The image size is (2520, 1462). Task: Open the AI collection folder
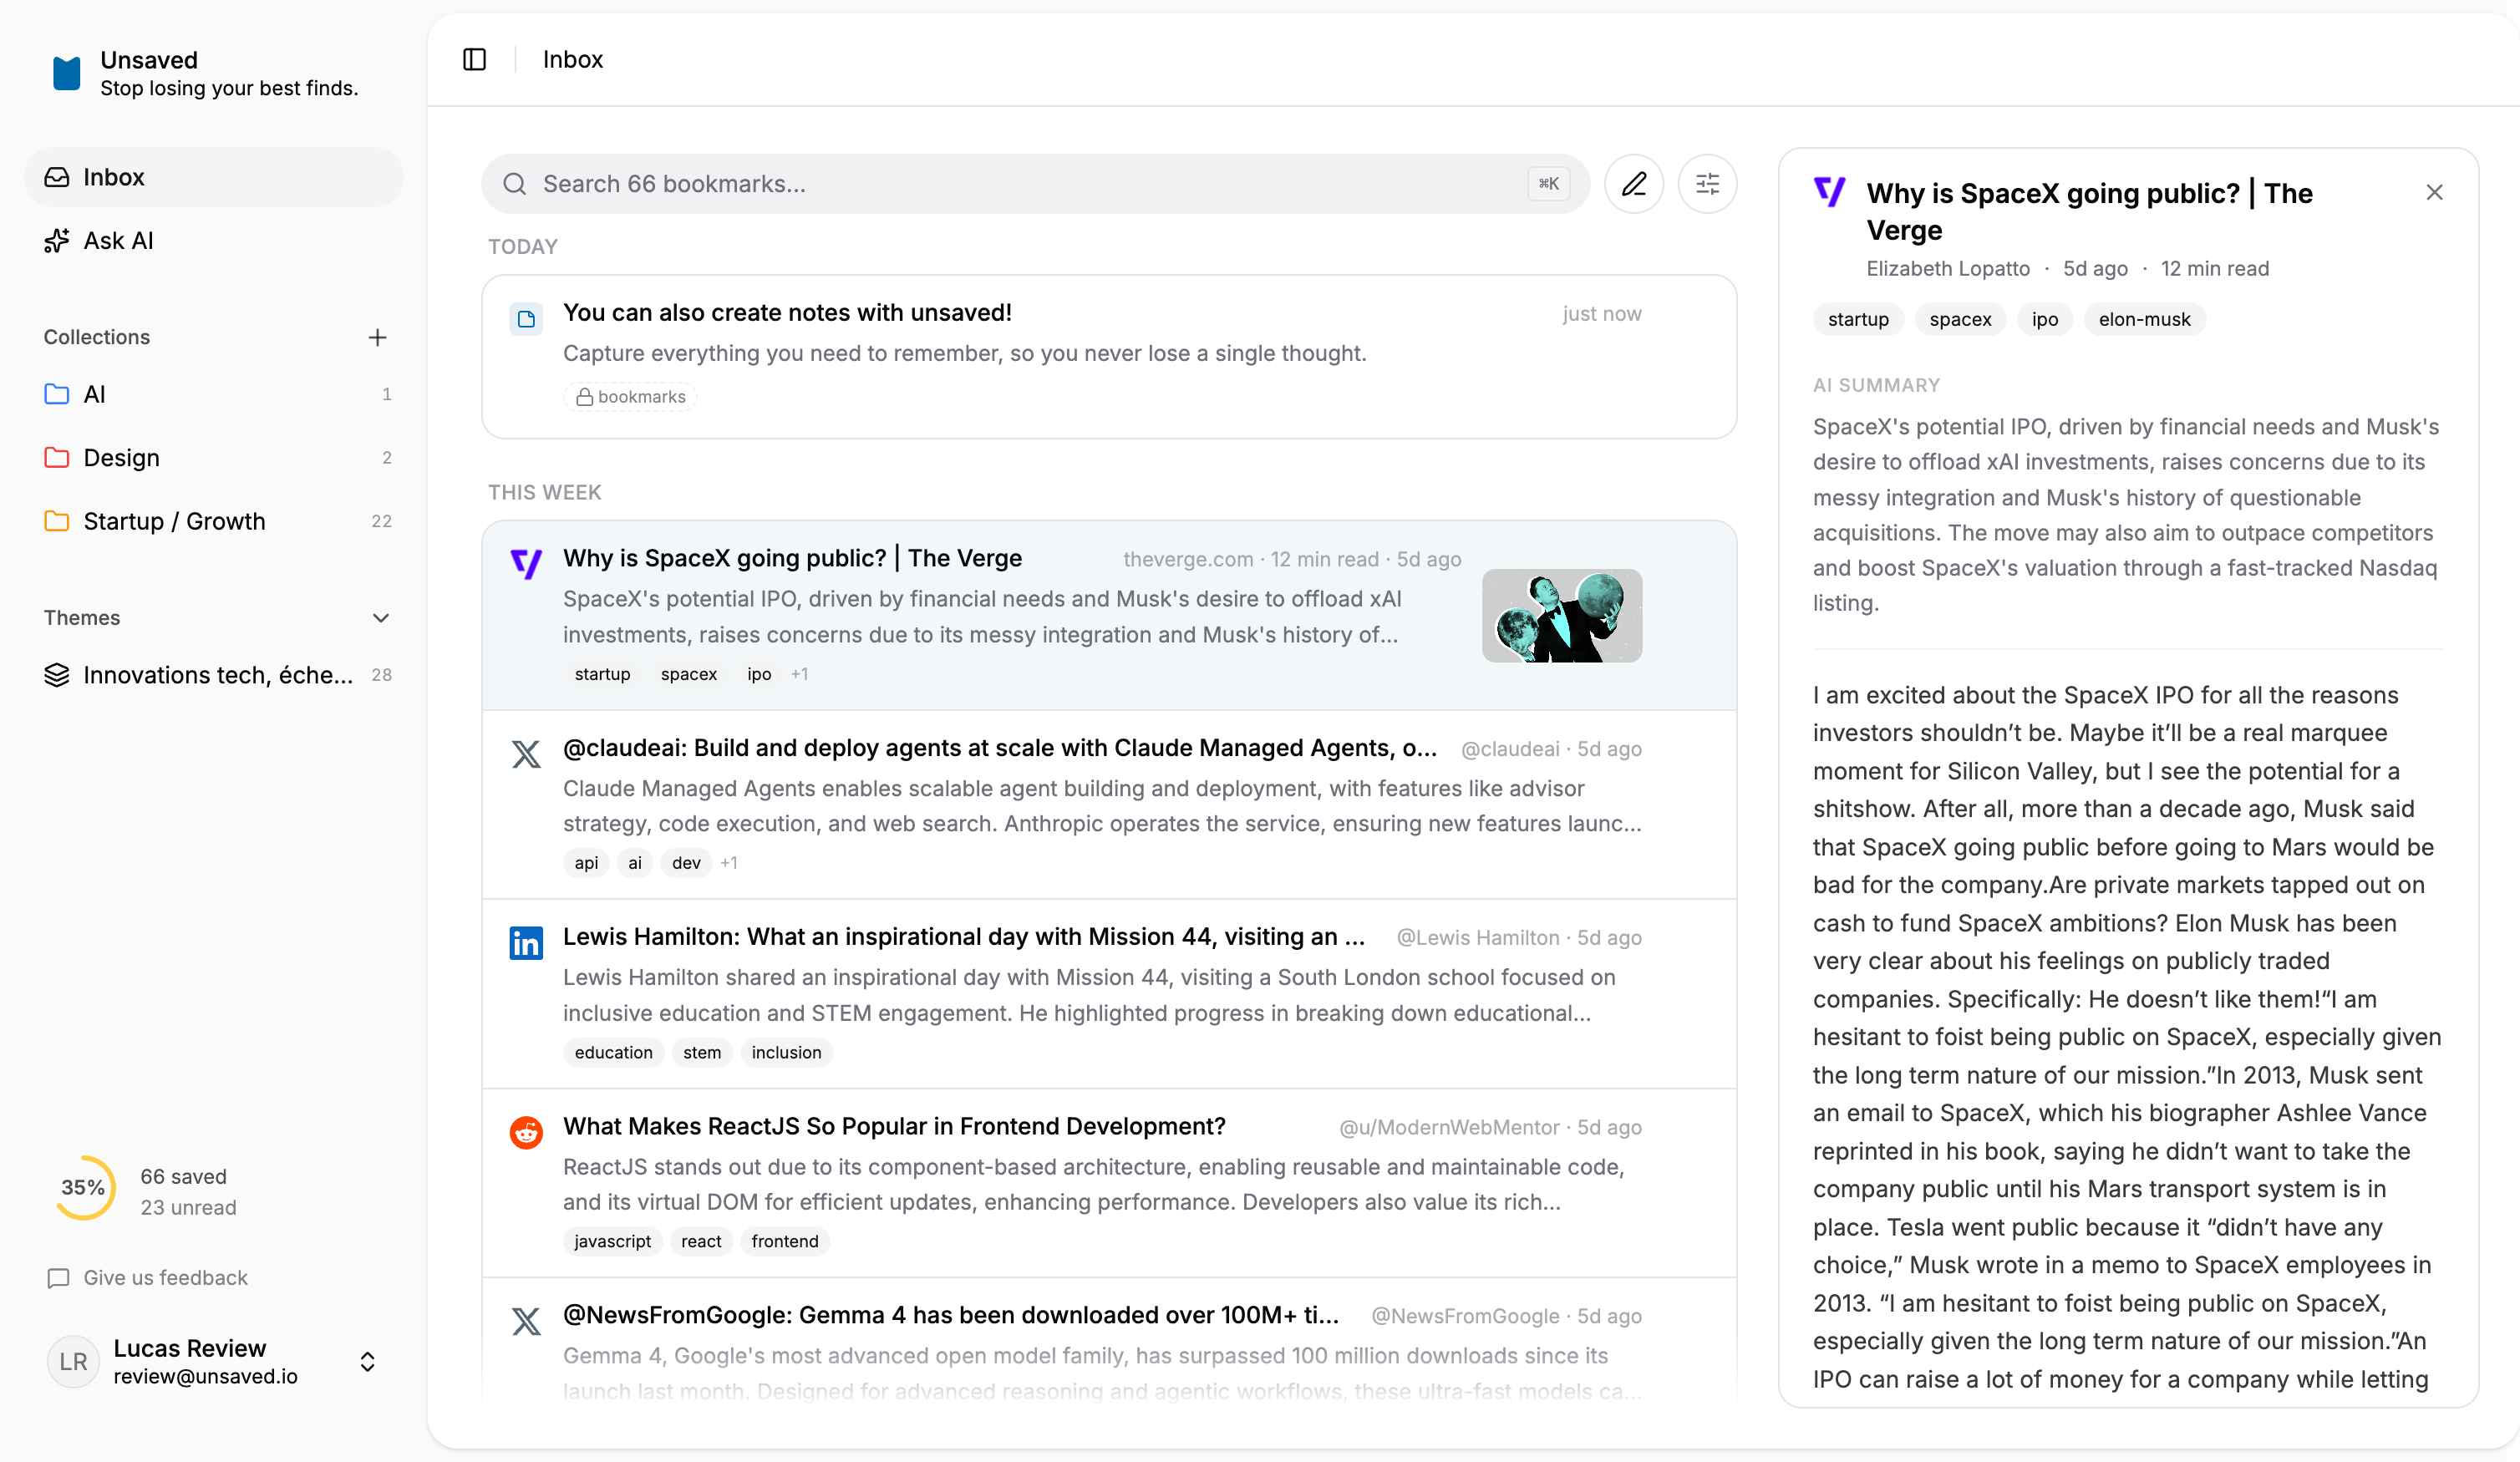[214, 394]
